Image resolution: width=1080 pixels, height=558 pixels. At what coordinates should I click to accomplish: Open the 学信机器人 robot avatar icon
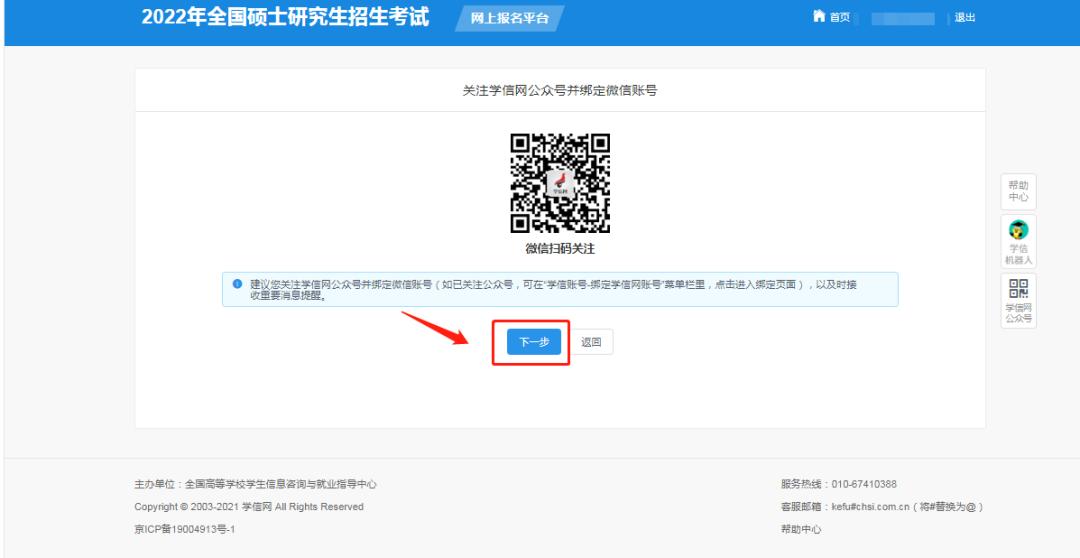[x=1018, y=229]
